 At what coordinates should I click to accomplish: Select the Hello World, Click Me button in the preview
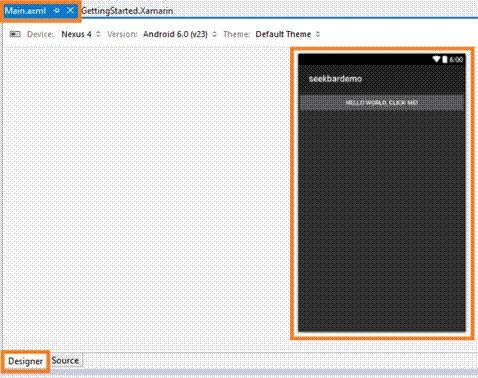tap(382, 102)
